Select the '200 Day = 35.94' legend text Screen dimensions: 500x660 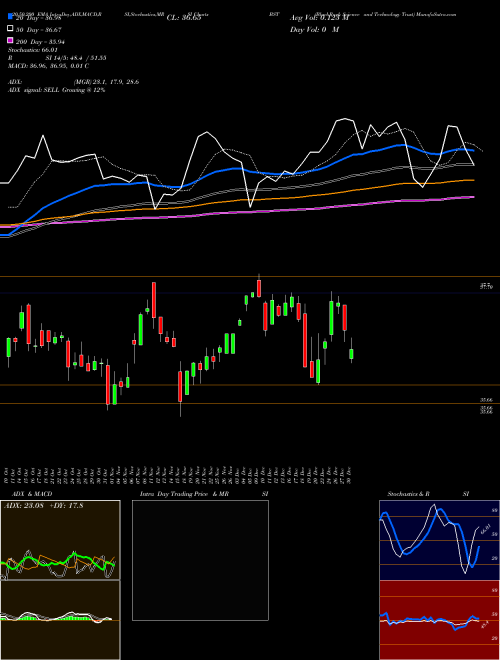[40, 42]
